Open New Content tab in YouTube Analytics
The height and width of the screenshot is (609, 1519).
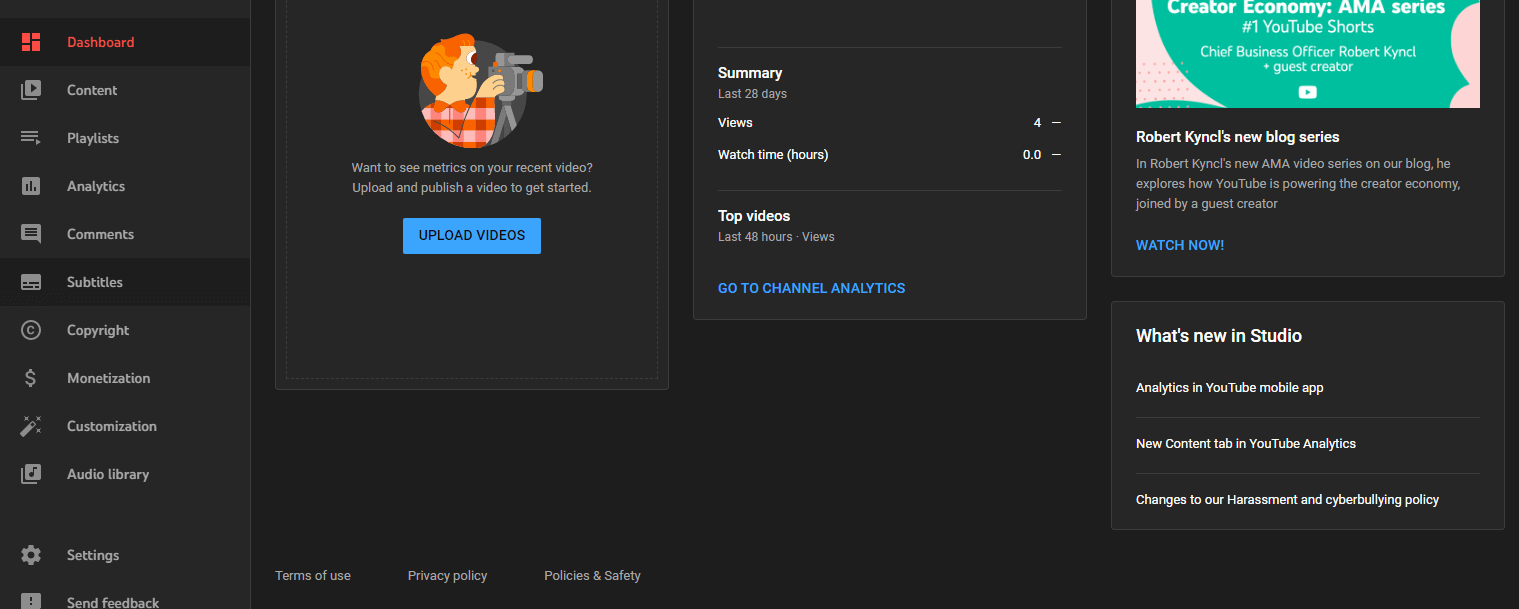(x=1246, y=444)
